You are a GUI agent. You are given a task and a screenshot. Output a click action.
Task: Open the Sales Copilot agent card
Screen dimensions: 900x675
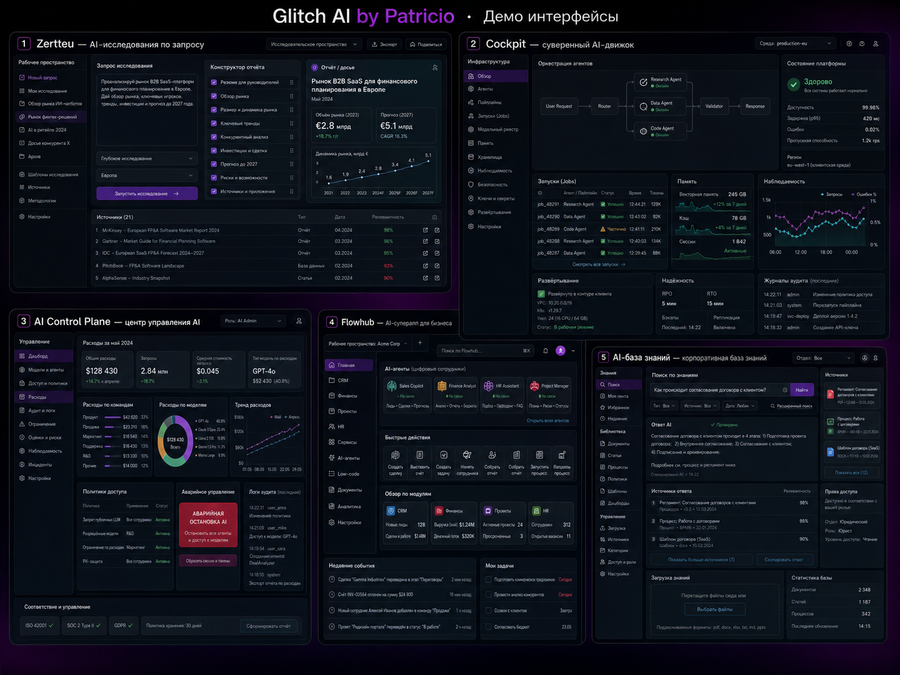(408, 394)
